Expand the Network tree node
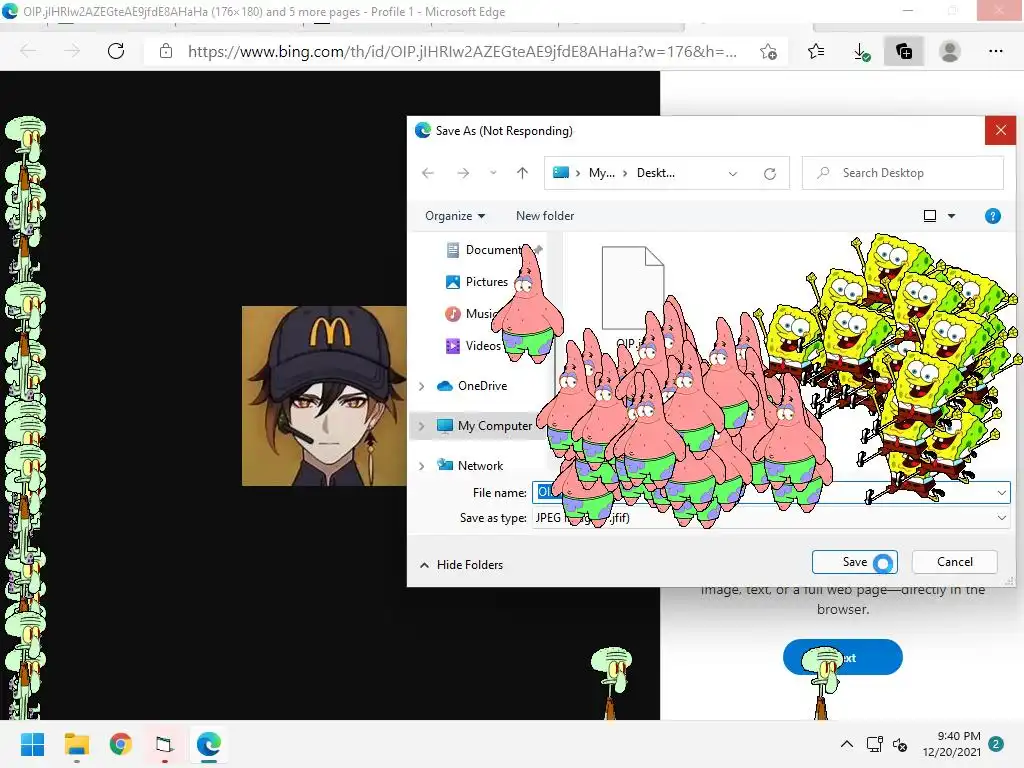Screen dimensions: 1024x768 [x=422, y=466]
